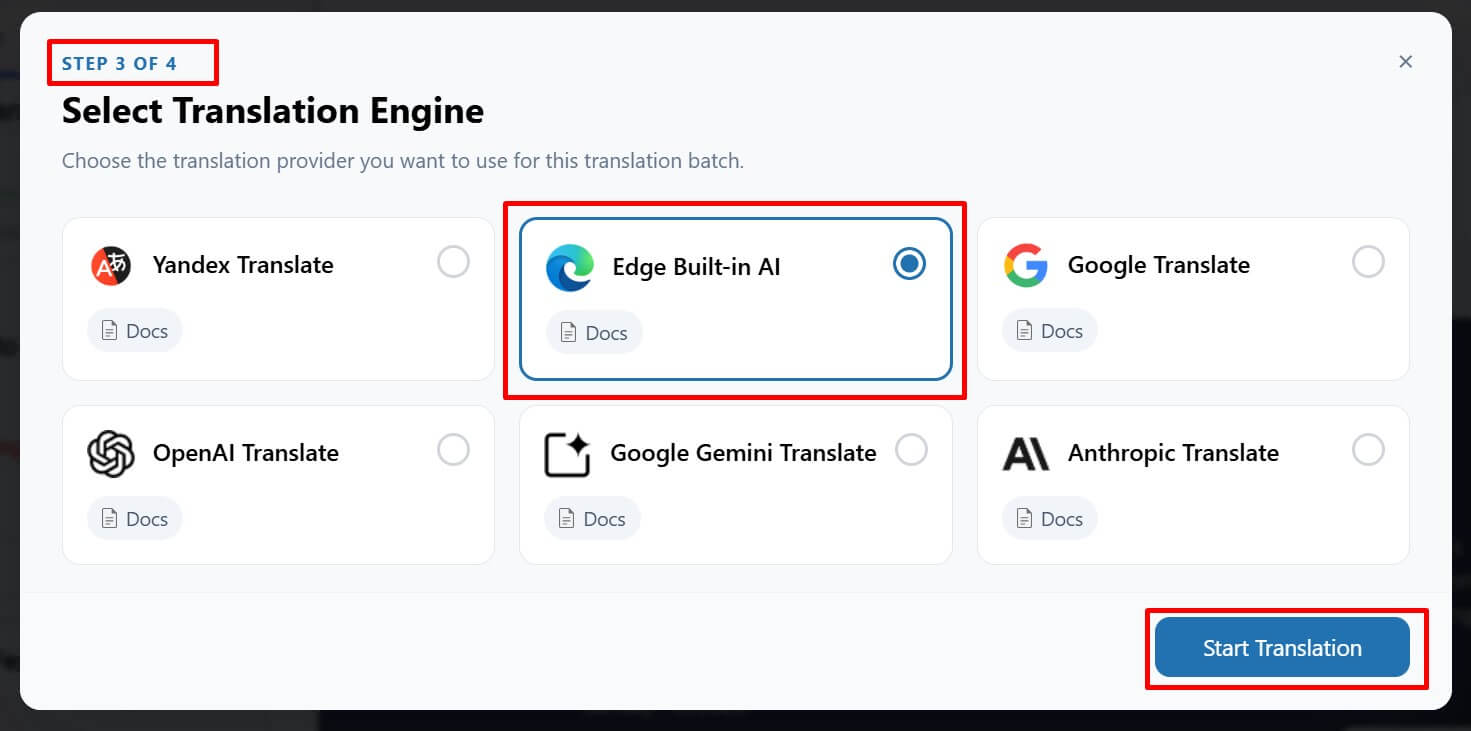
Task: Select the Yandex Translate radio button
Action: (x=453, y=262)
